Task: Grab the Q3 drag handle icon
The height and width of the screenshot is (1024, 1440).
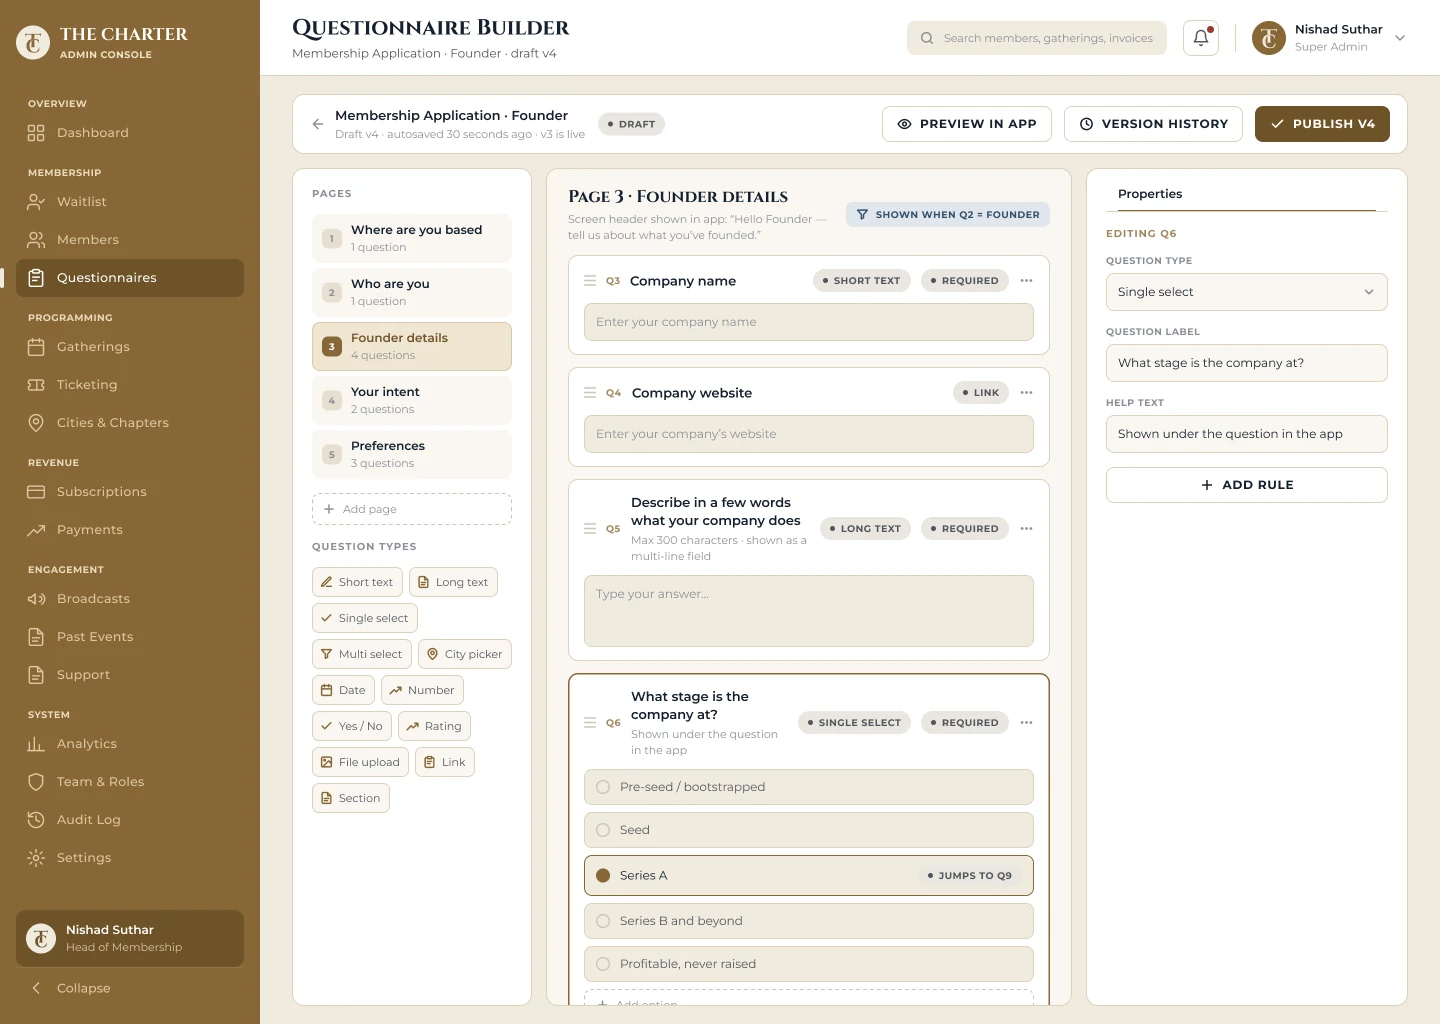Action: pyautogui.click(x=590, y=281)
